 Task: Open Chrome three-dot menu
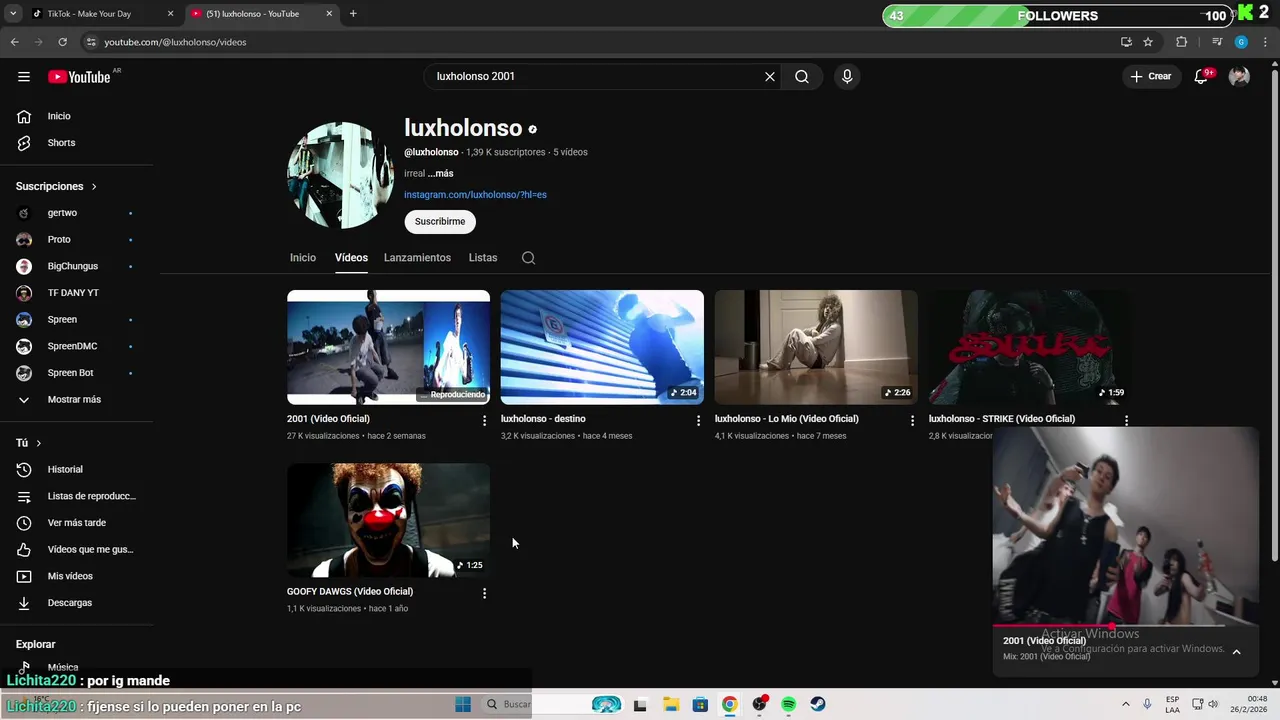coord(1265,42)
